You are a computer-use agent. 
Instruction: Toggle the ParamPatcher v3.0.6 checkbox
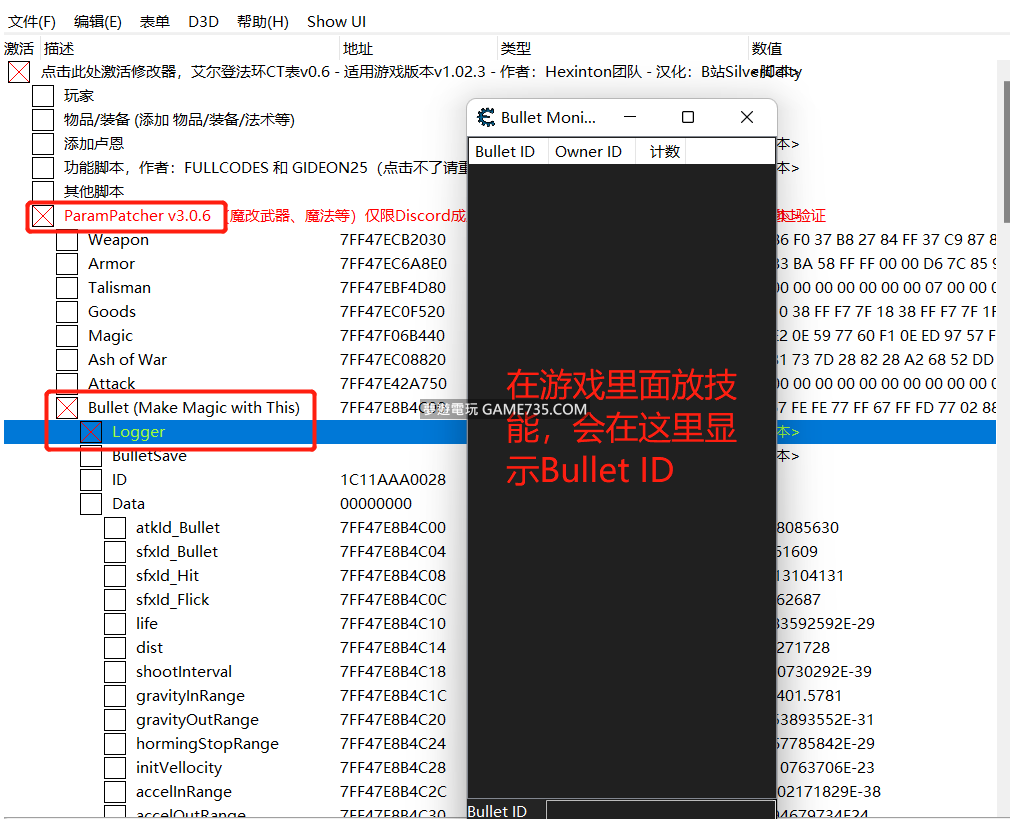[x=43, y=216]
